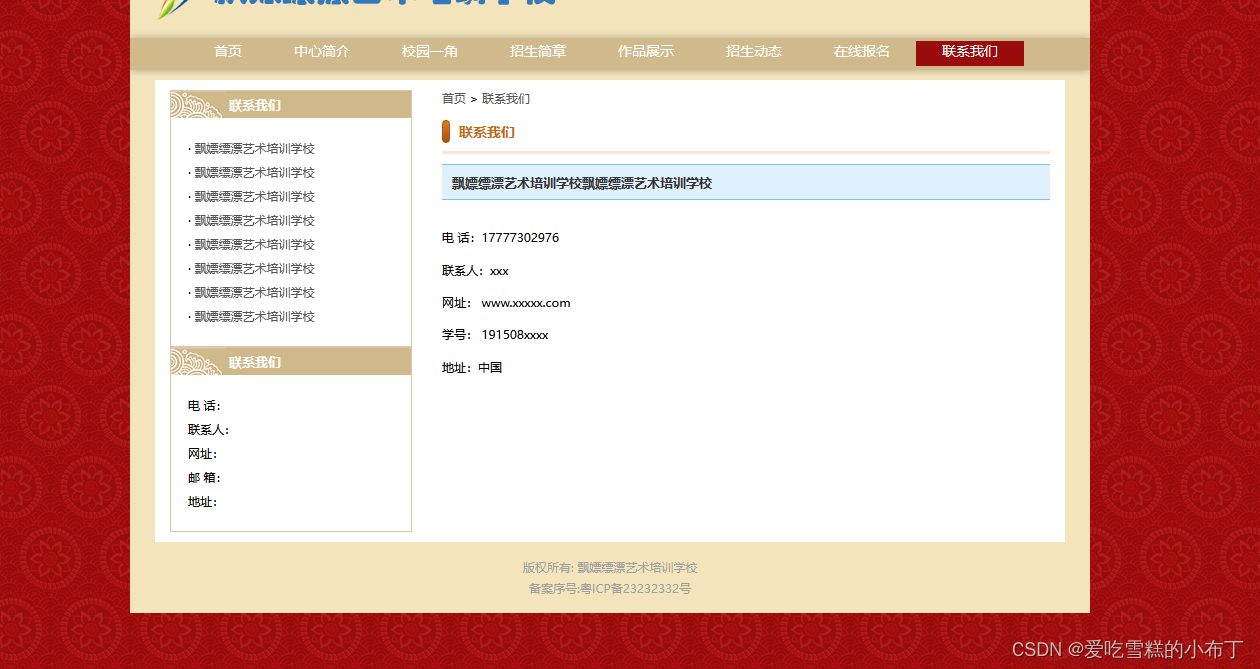Image resolution: width=1260 pixels, height=669 pixels.
Task: Go to the 招生动态 navigation item
Action: 754,52
